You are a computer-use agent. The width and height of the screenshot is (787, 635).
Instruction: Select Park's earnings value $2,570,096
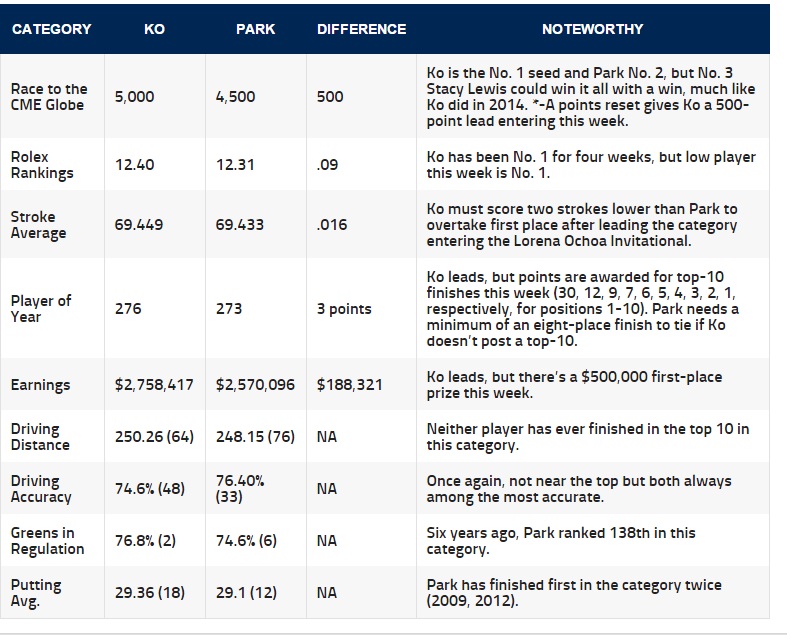click(255, 385)
